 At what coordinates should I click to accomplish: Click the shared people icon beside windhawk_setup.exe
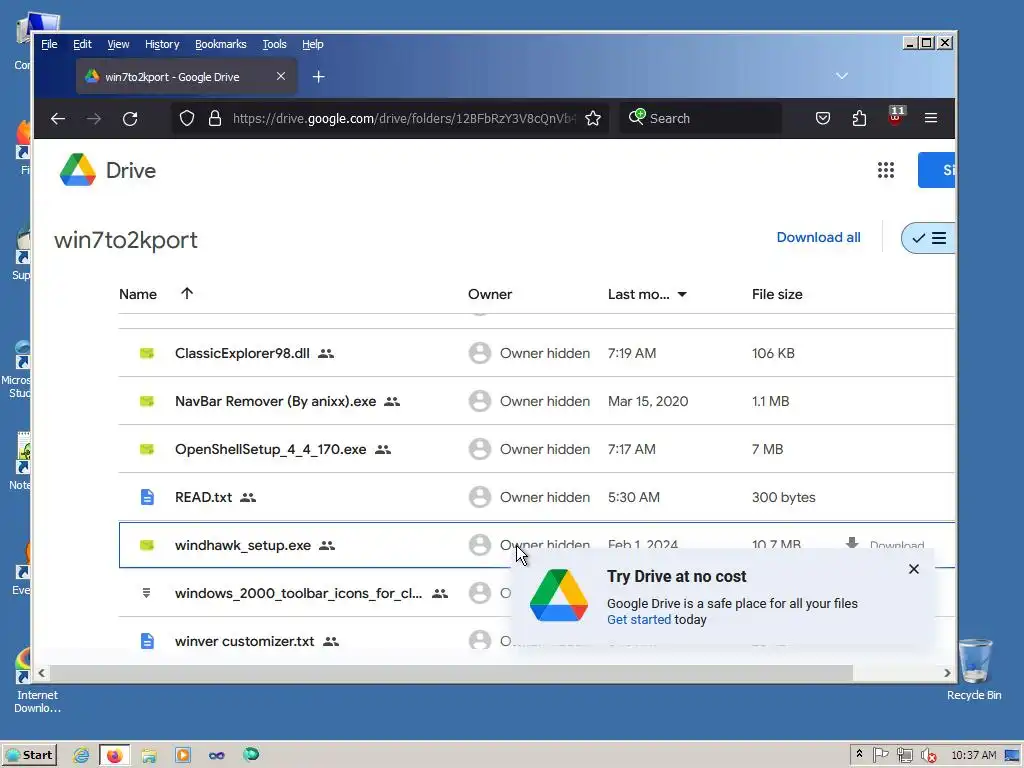tap(327, 545)
